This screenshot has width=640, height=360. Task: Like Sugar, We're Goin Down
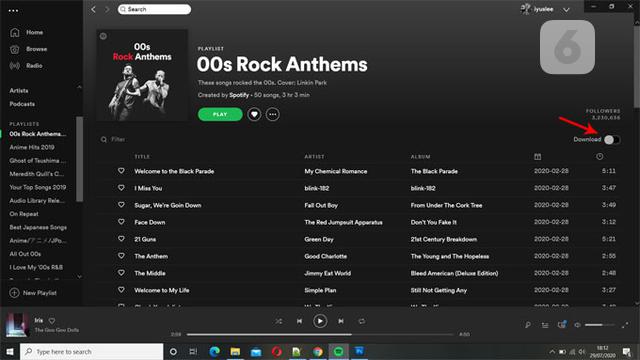pos(121,205)
